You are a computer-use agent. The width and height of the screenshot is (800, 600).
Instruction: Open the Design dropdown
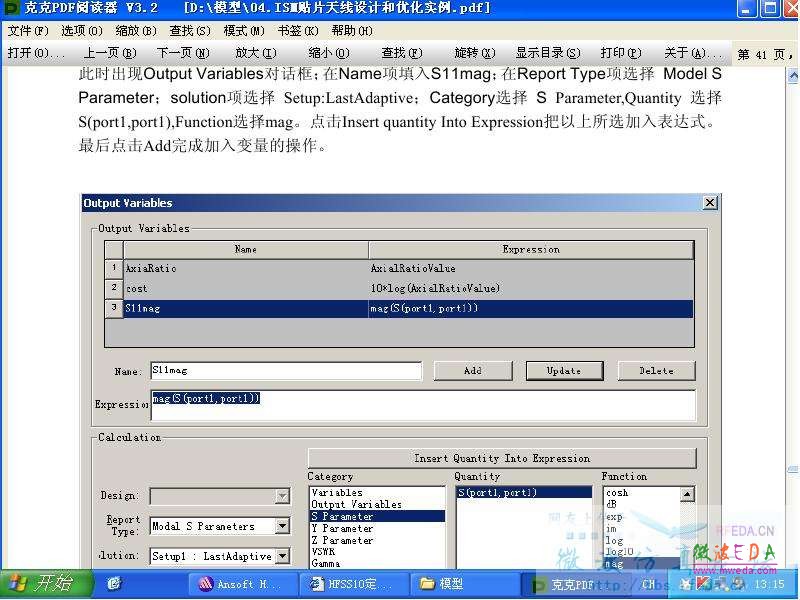coord(282,496)
